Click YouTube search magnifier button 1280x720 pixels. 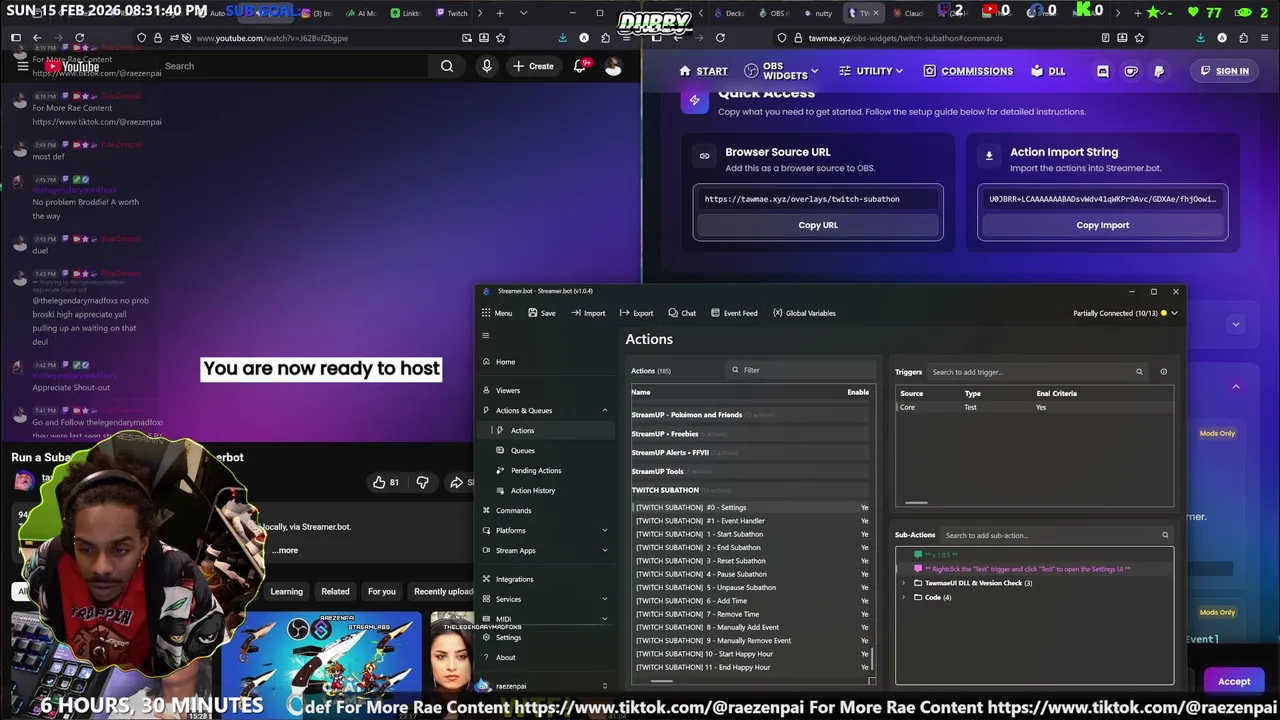pos(447,66)
